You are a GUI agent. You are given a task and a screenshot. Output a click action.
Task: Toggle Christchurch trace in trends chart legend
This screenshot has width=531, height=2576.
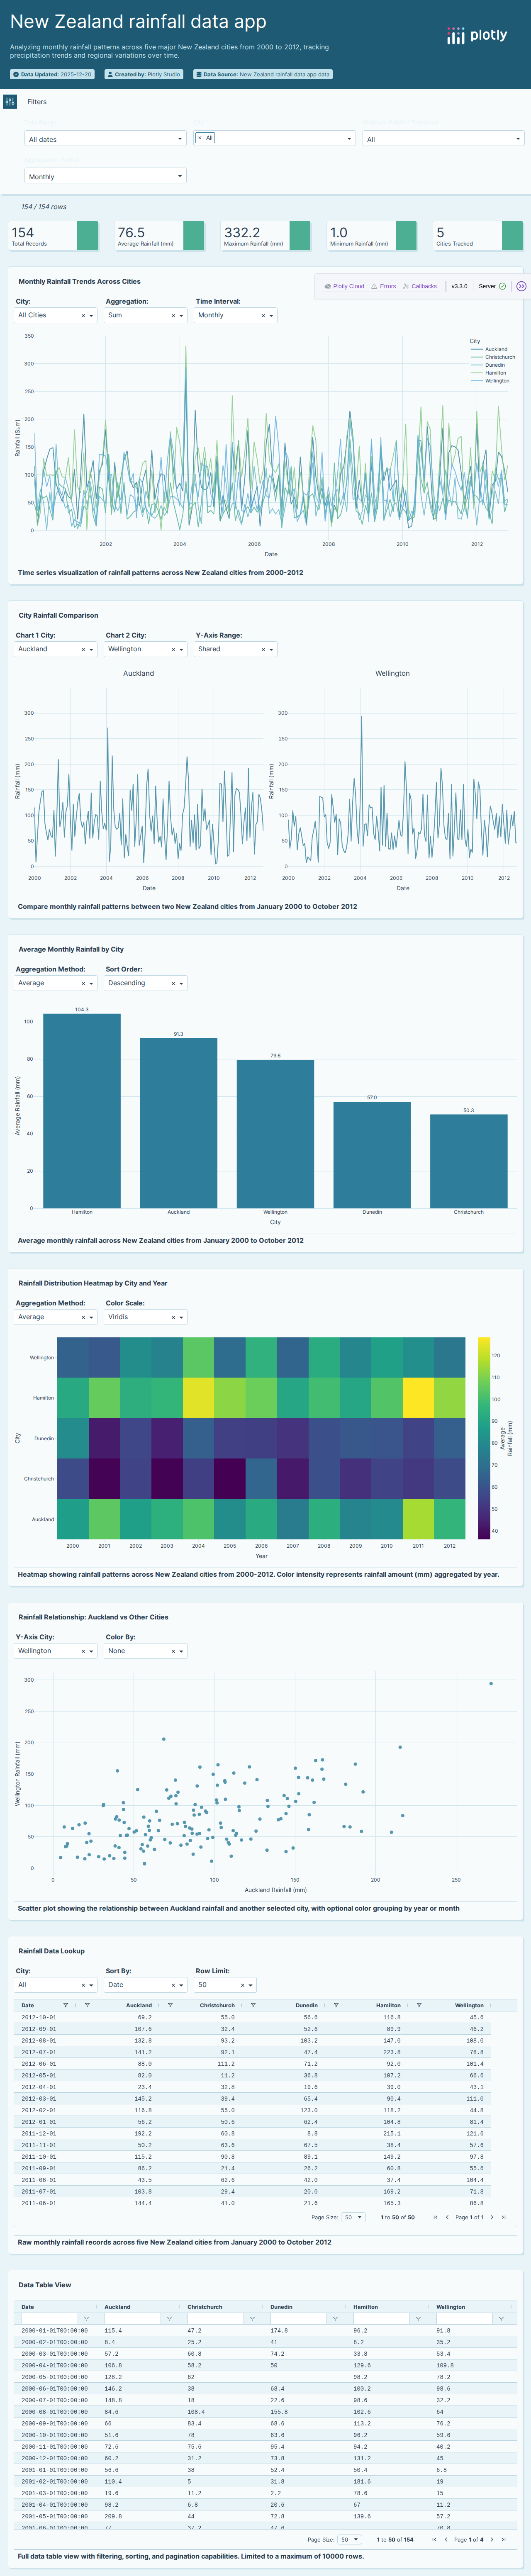point(493,357)
